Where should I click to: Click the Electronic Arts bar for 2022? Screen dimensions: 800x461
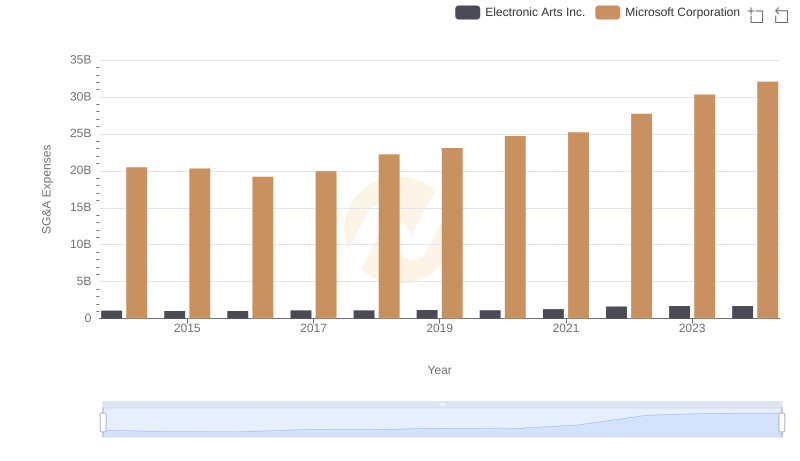pyautogui.click(x=616, y=313)
